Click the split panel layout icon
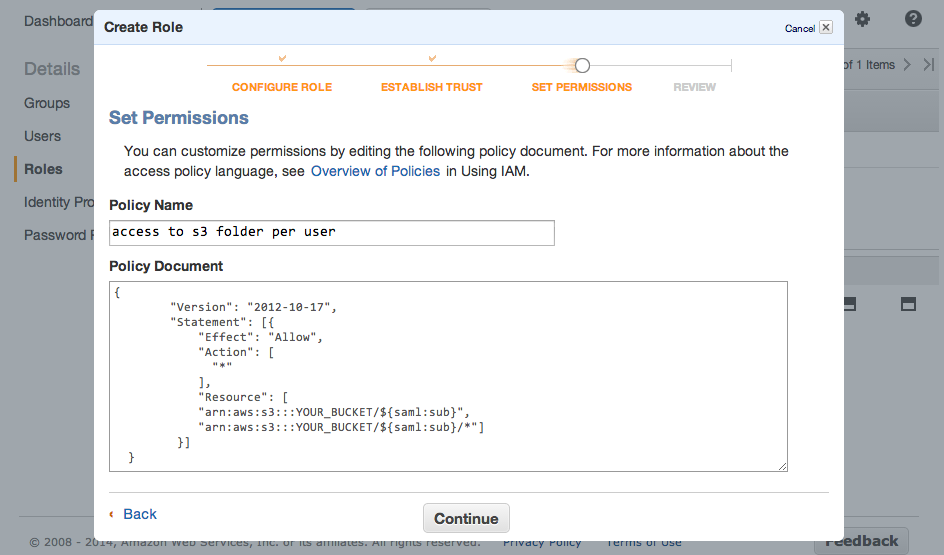This screenshot has height=555, width=944. (851, 304)
